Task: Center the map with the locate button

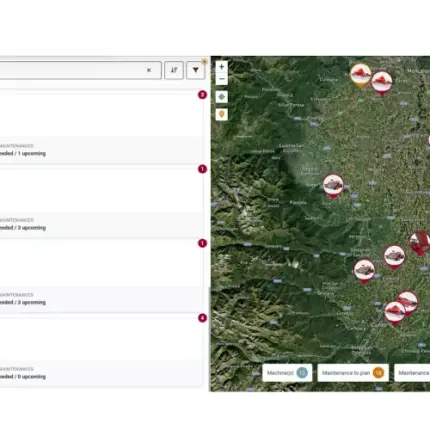Action: tap(222, 97)
